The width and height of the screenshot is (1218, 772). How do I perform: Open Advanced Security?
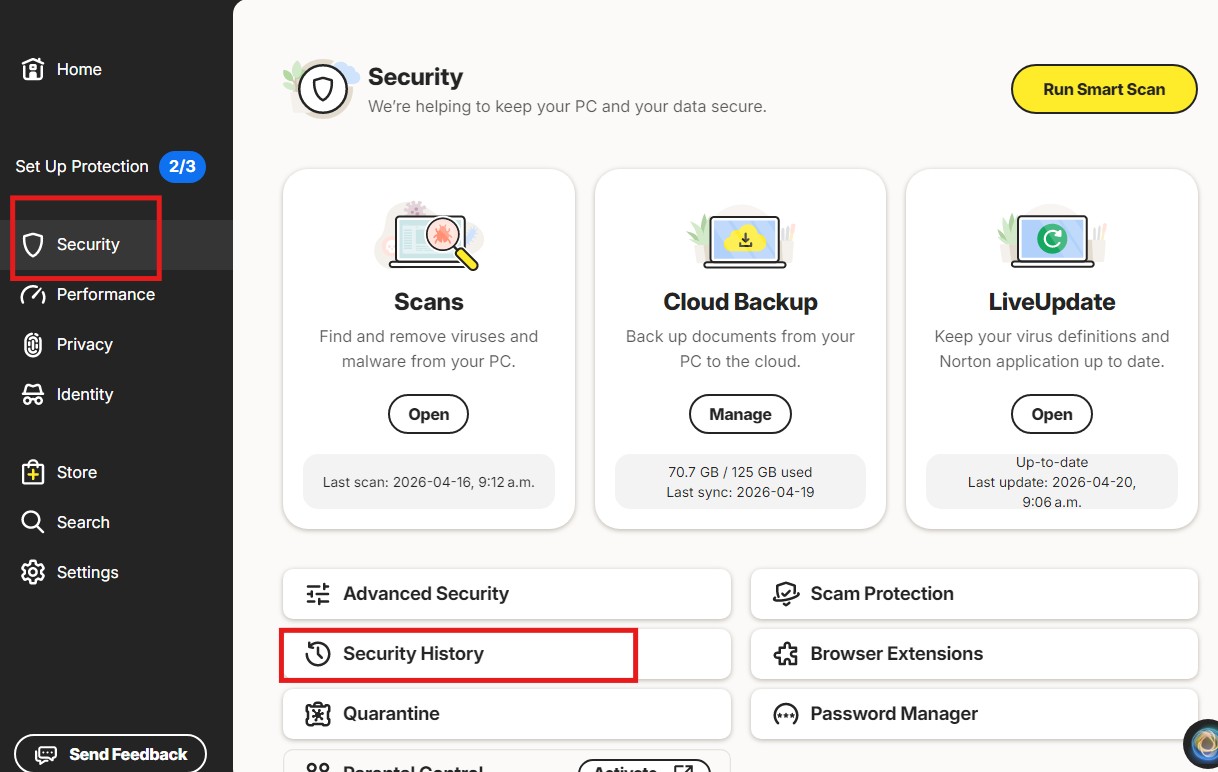(507, 594)
